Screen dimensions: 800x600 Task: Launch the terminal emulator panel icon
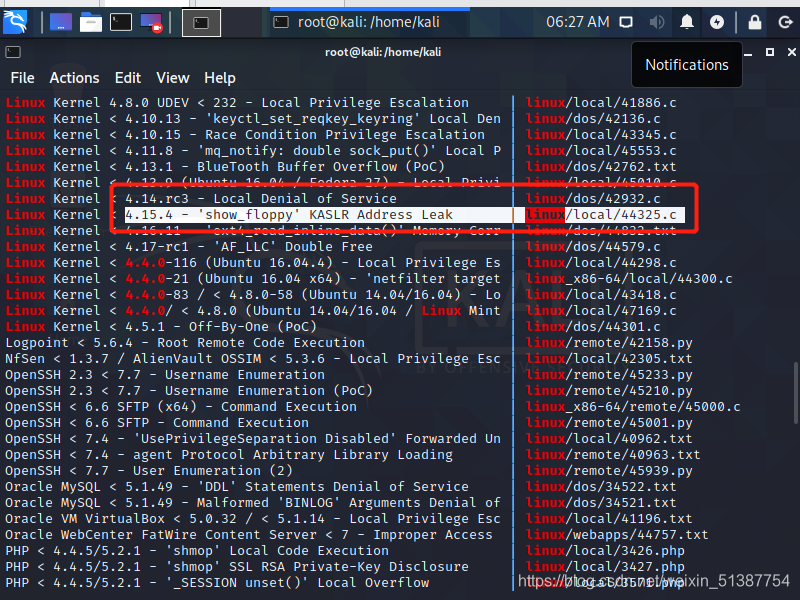[x=121, y=23]
